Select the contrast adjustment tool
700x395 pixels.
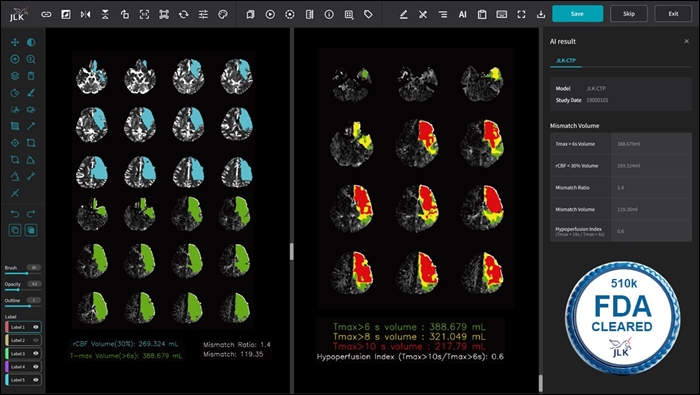tap(31, 42)
